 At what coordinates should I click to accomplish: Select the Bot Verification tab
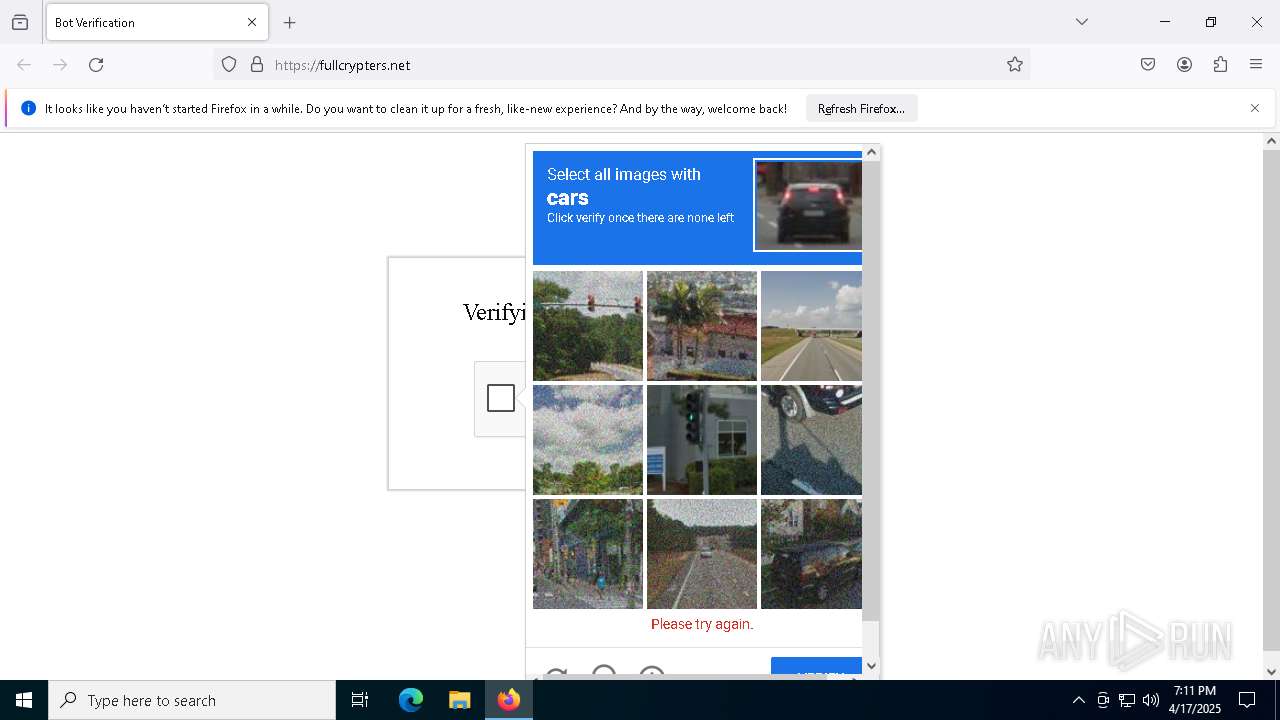157,22
